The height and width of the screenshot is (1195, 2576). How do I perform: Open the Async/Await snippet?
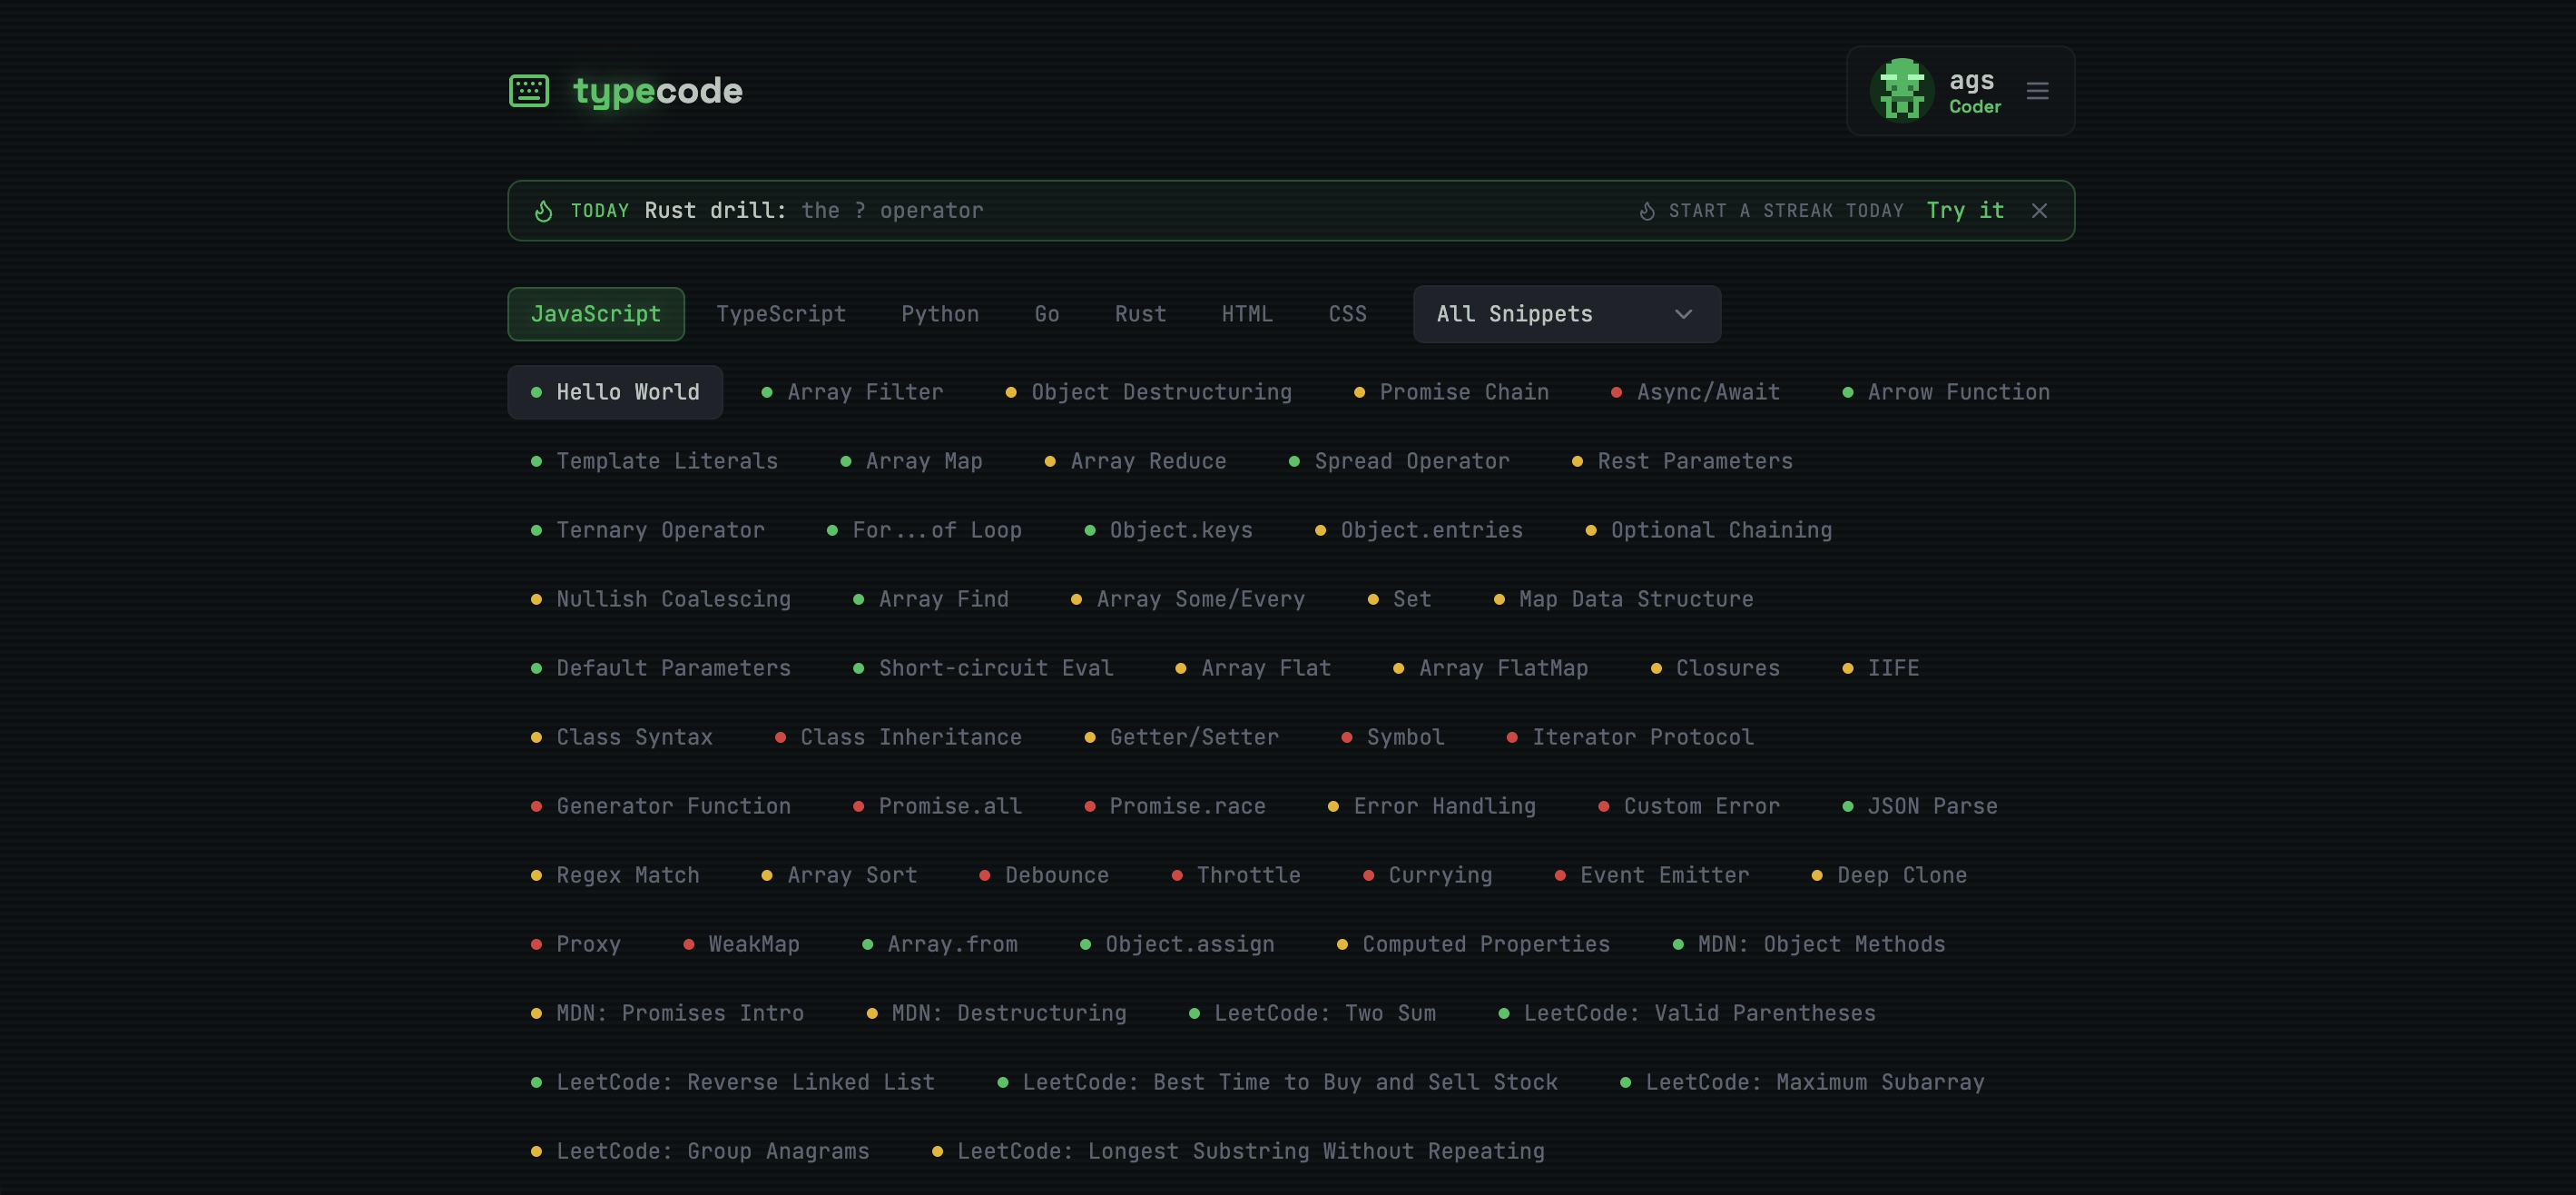pos(1696,392)
